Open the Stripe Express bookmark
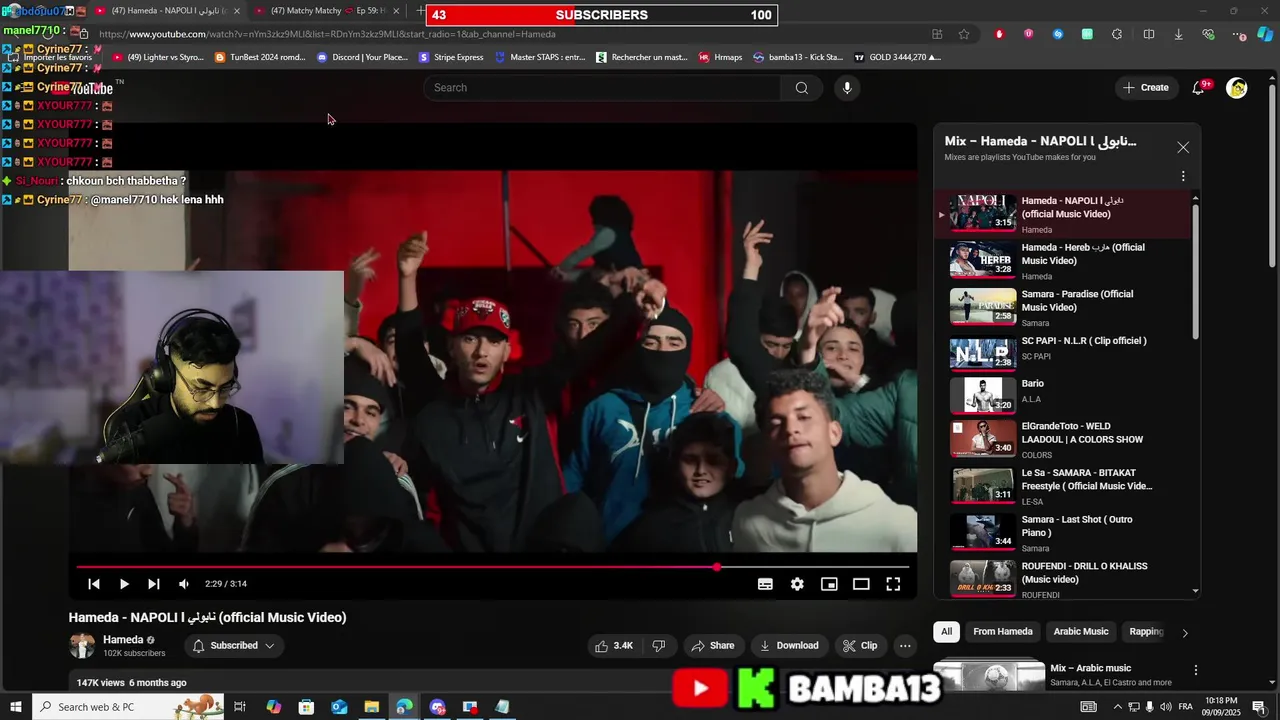Screen dimensions: 1280x720 [x=451, y=57]
